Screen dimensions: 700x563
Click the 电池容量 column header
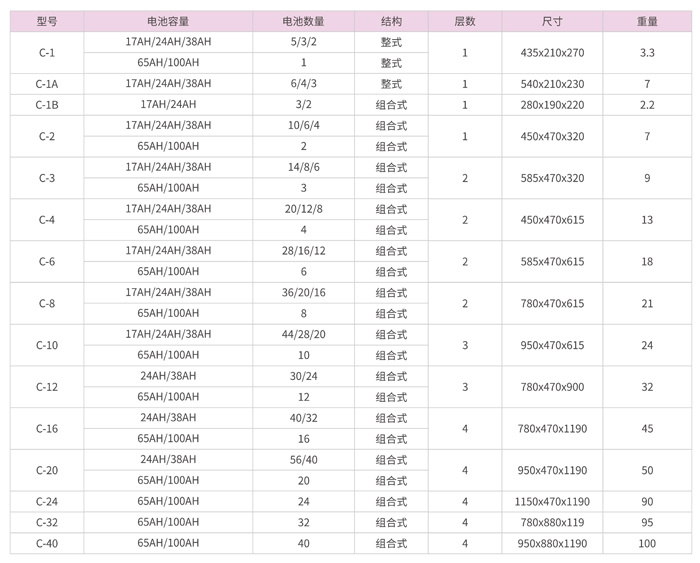click(x=168, y=20)
